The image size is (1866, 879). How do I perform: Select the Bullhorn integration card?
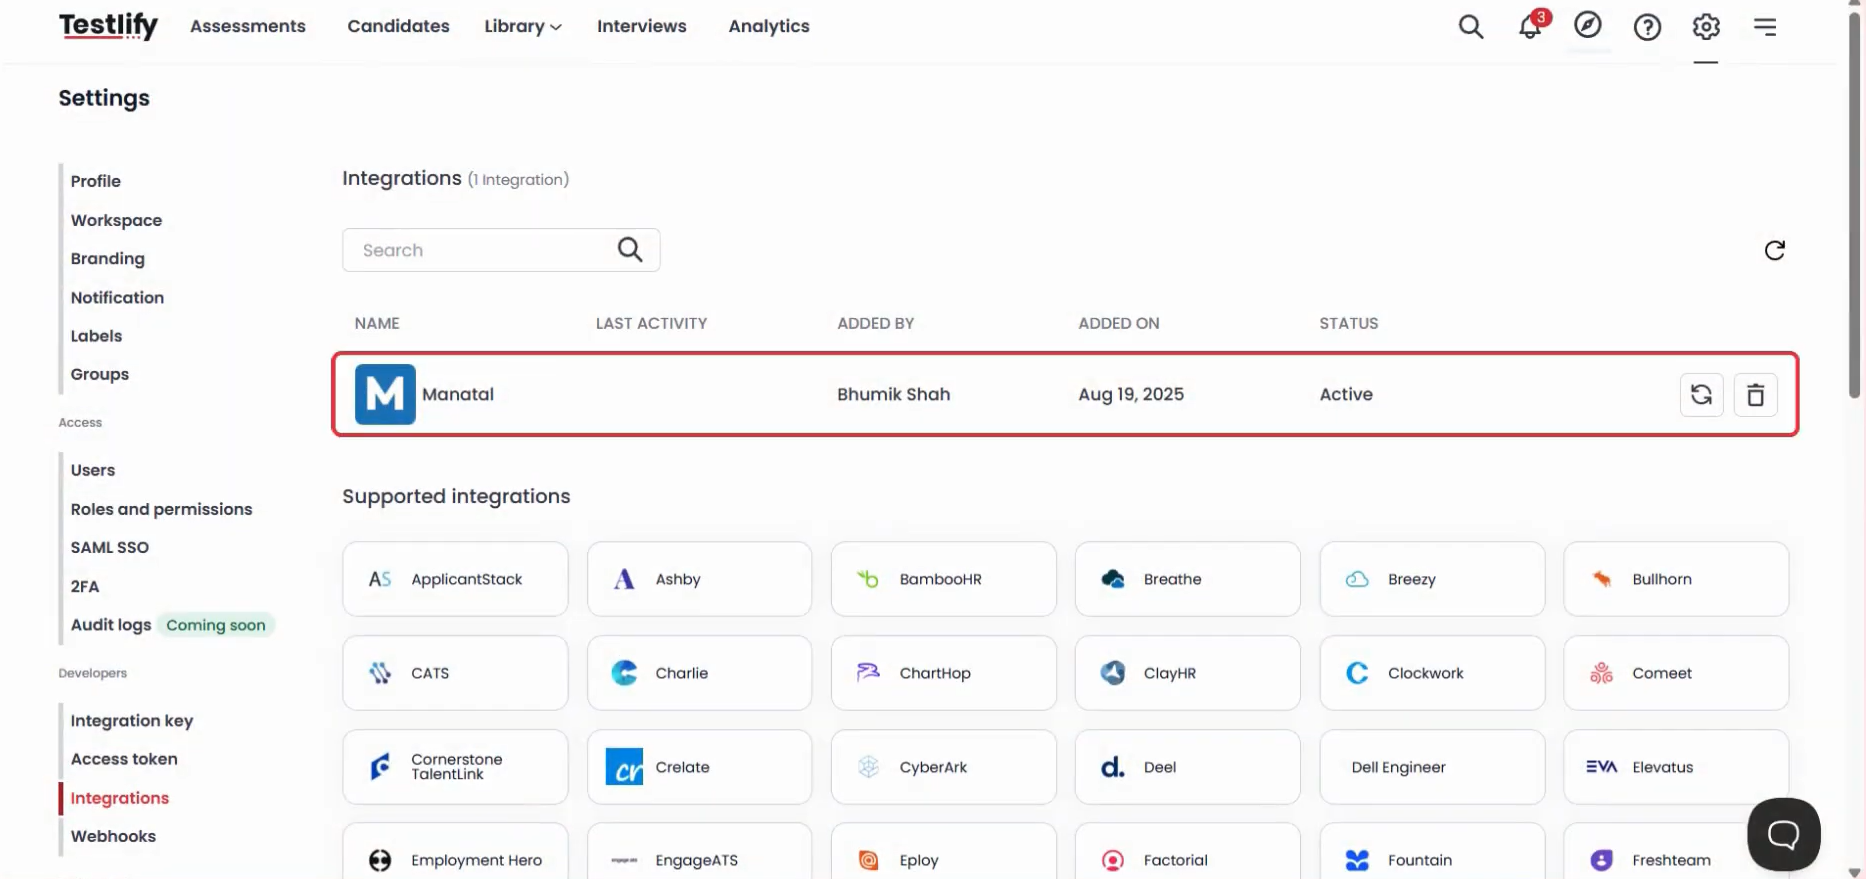click(1676, 579)
